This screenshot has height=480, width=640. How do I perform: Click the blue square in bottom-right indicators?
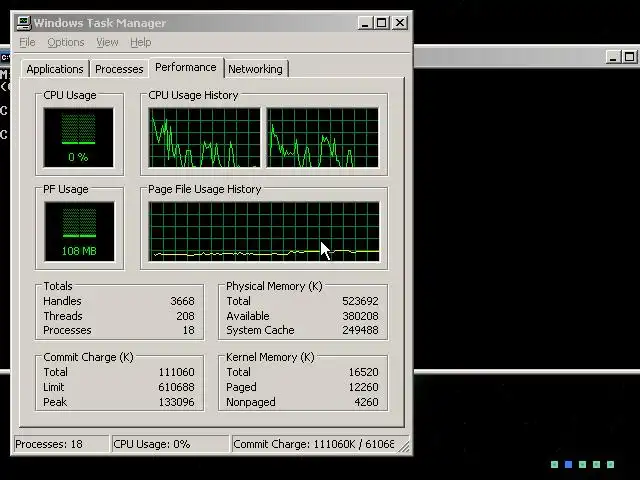pyautogui.click(x=568, y=464)
